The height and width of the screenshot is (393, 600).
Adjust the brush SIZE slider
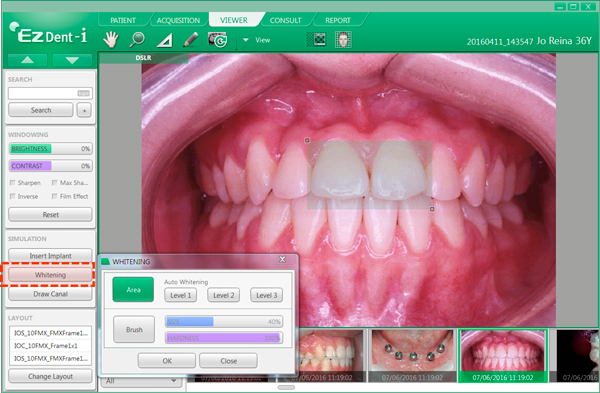[224, 322]
